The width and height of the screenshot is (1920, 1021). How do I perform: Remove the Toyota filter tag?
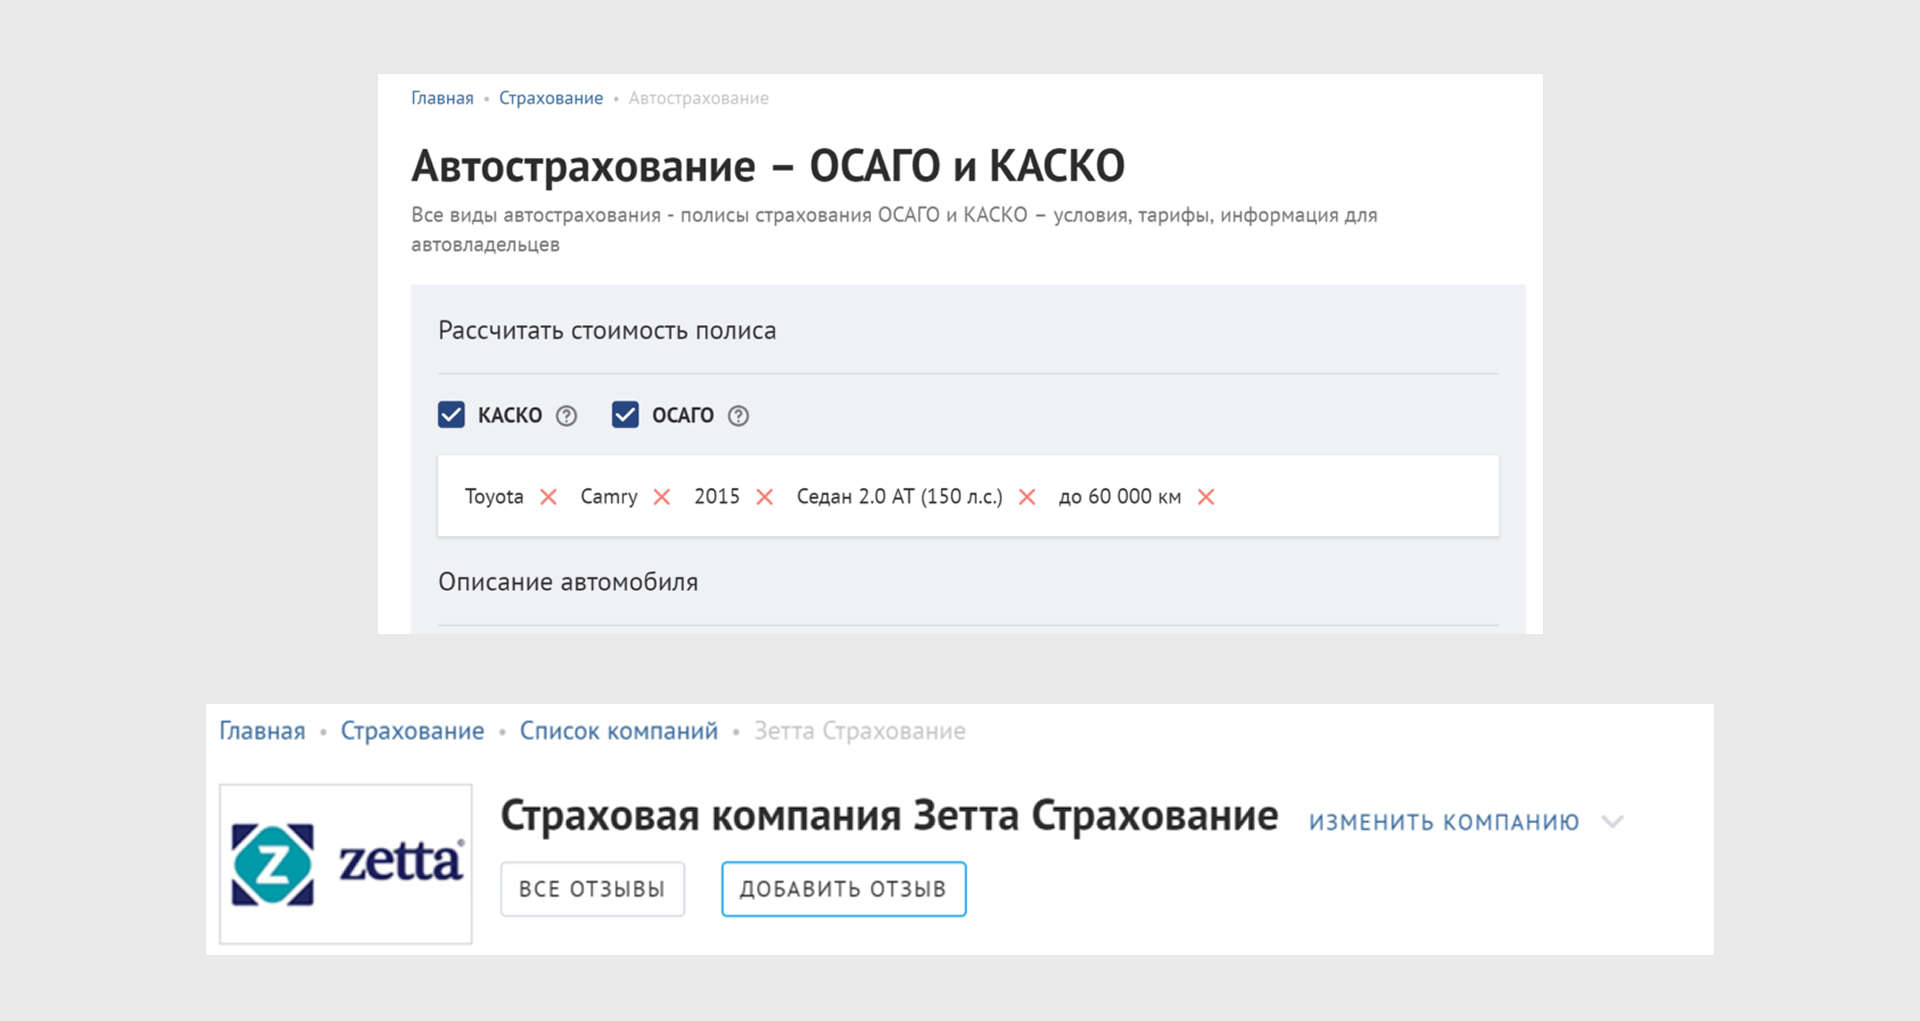pyautogui.click(x=548, y=497)
